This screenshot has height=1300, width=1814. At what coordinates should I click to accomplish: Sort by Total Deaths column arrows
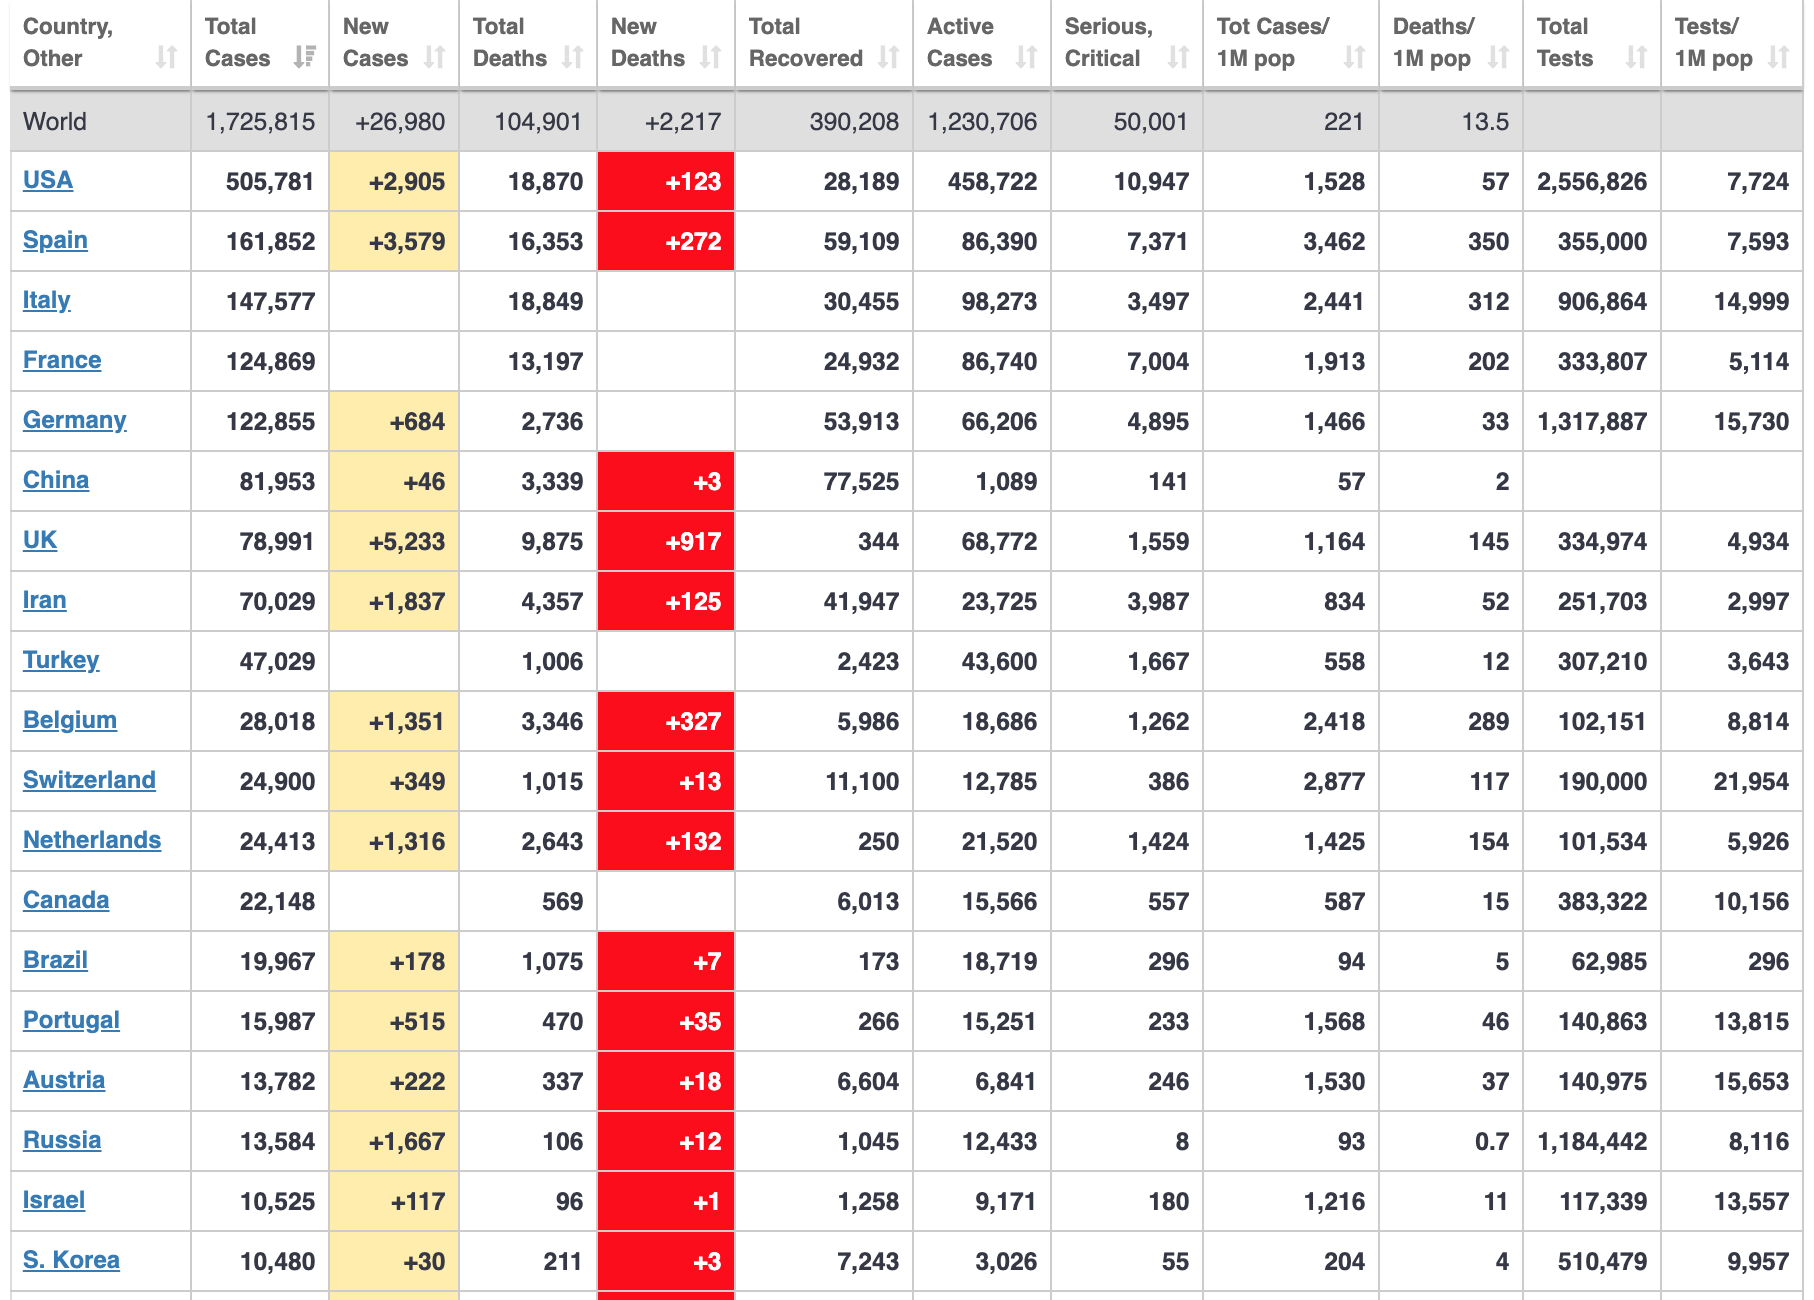(573, 58)
